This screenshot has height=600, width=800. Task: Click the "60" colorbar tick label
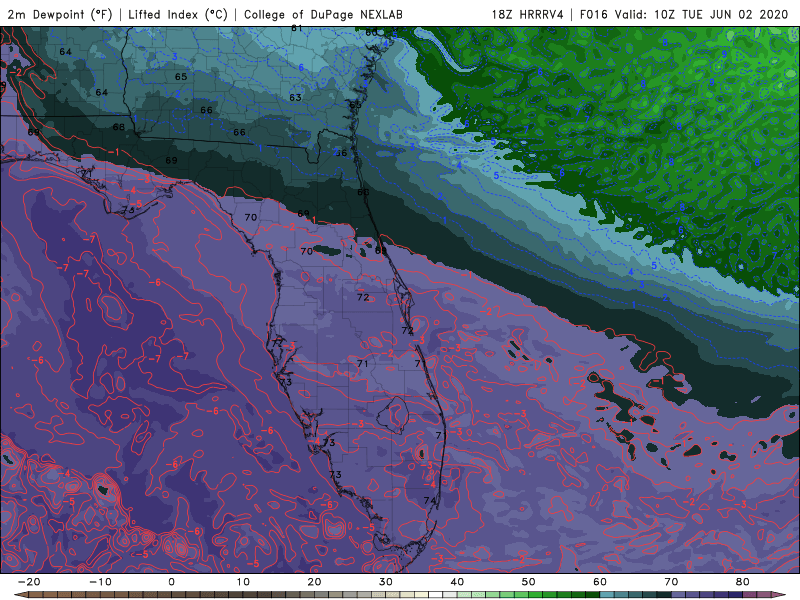[x=600, y=582]
